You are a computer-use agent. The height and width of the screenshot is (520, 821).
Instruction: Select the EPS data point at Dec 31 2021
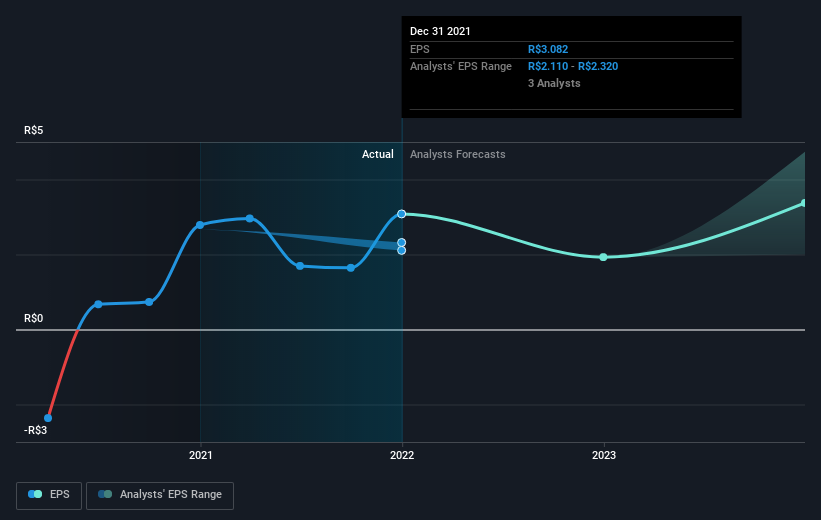click(402, 214)
